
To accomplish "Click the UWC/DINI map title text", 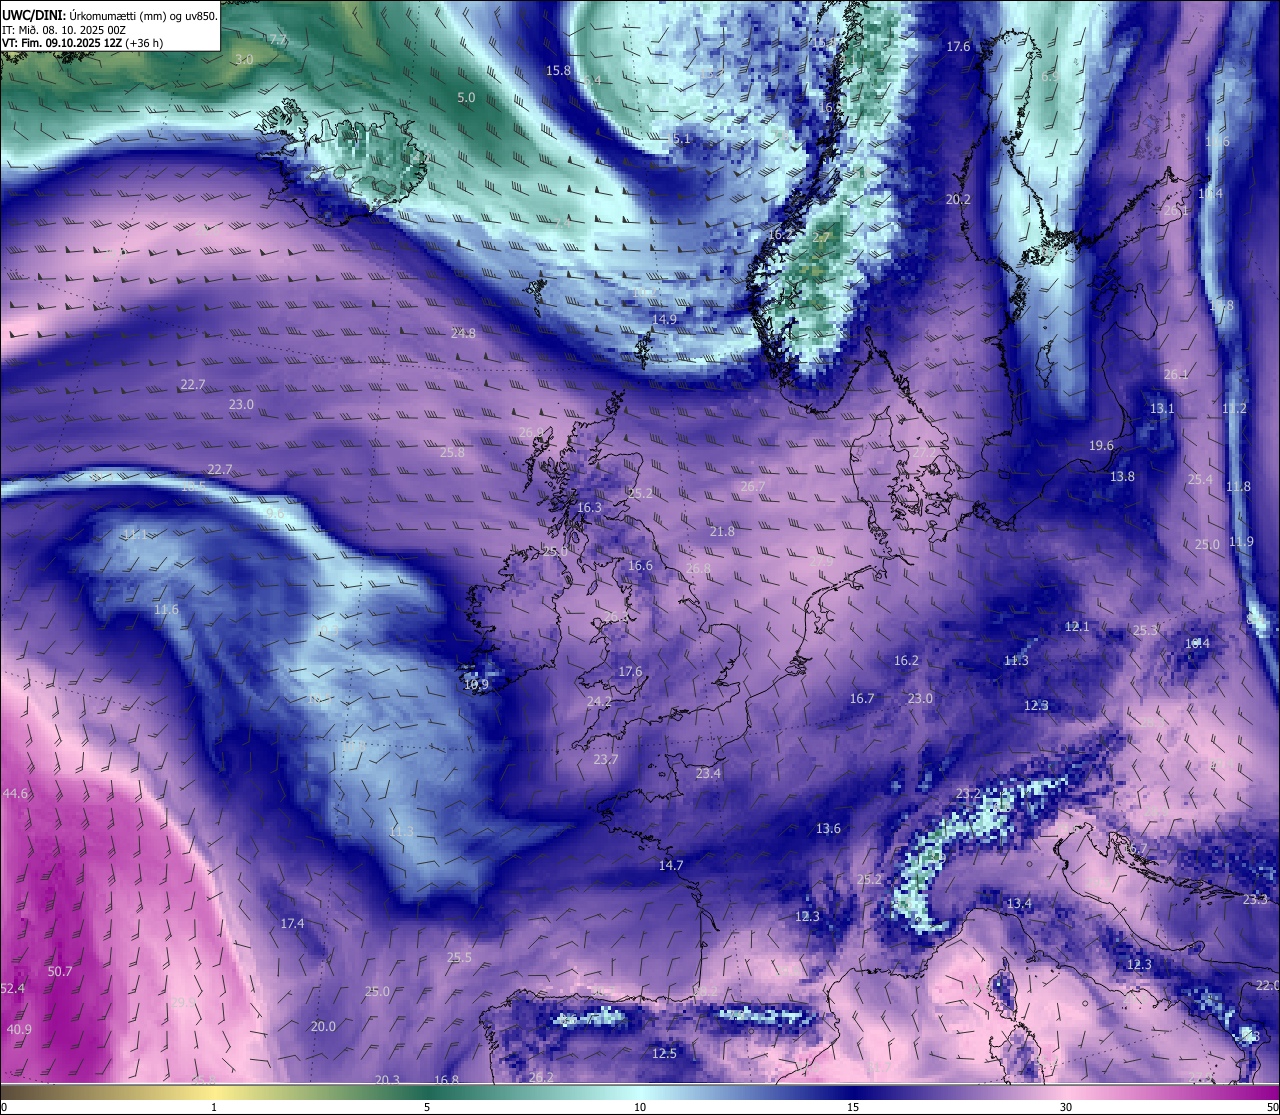I will click(109, 16).
